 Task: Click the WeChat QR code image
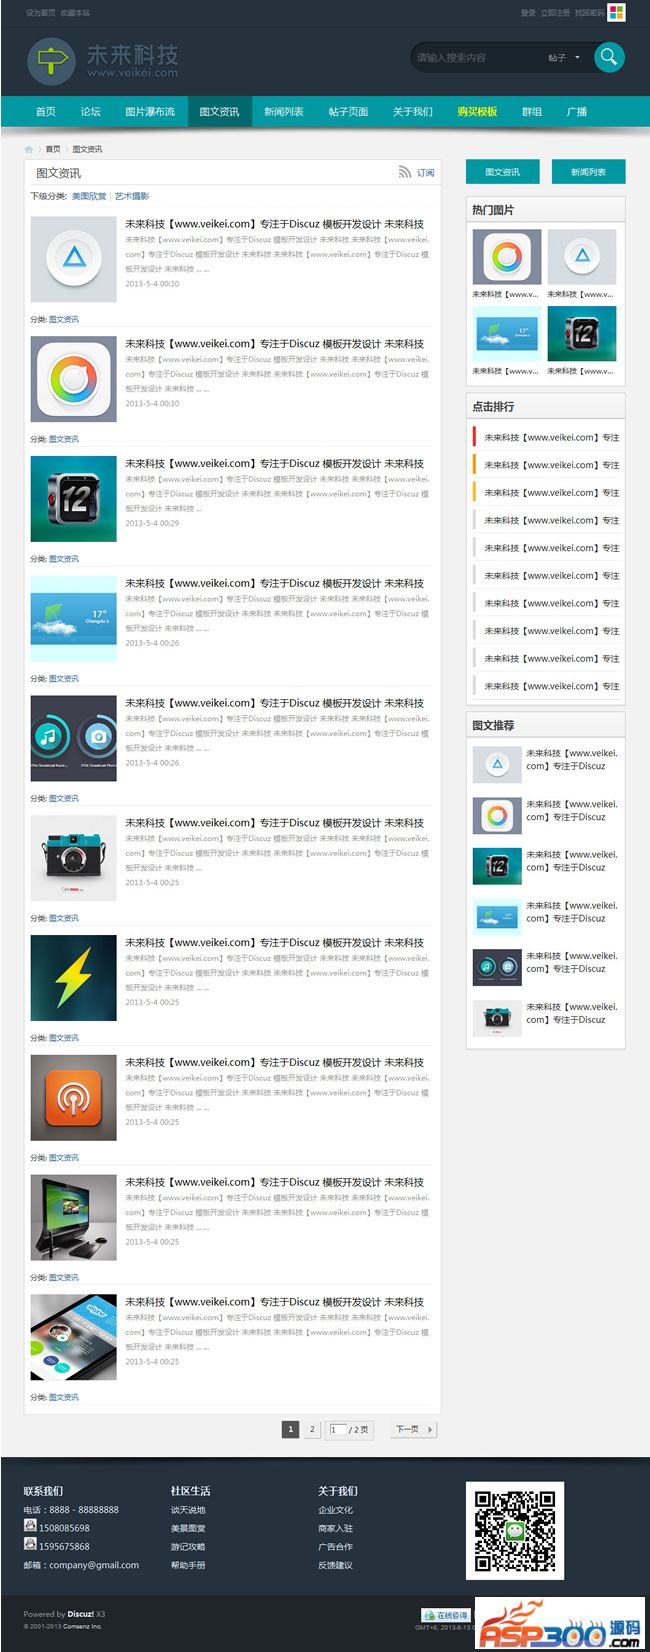click(515, 1530)
